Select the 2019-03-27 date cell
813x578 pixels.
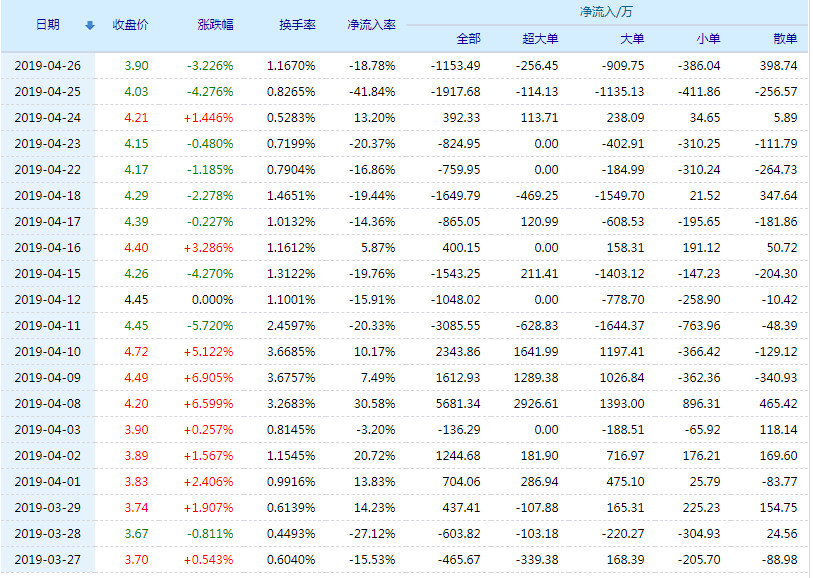tap(47, 560)
